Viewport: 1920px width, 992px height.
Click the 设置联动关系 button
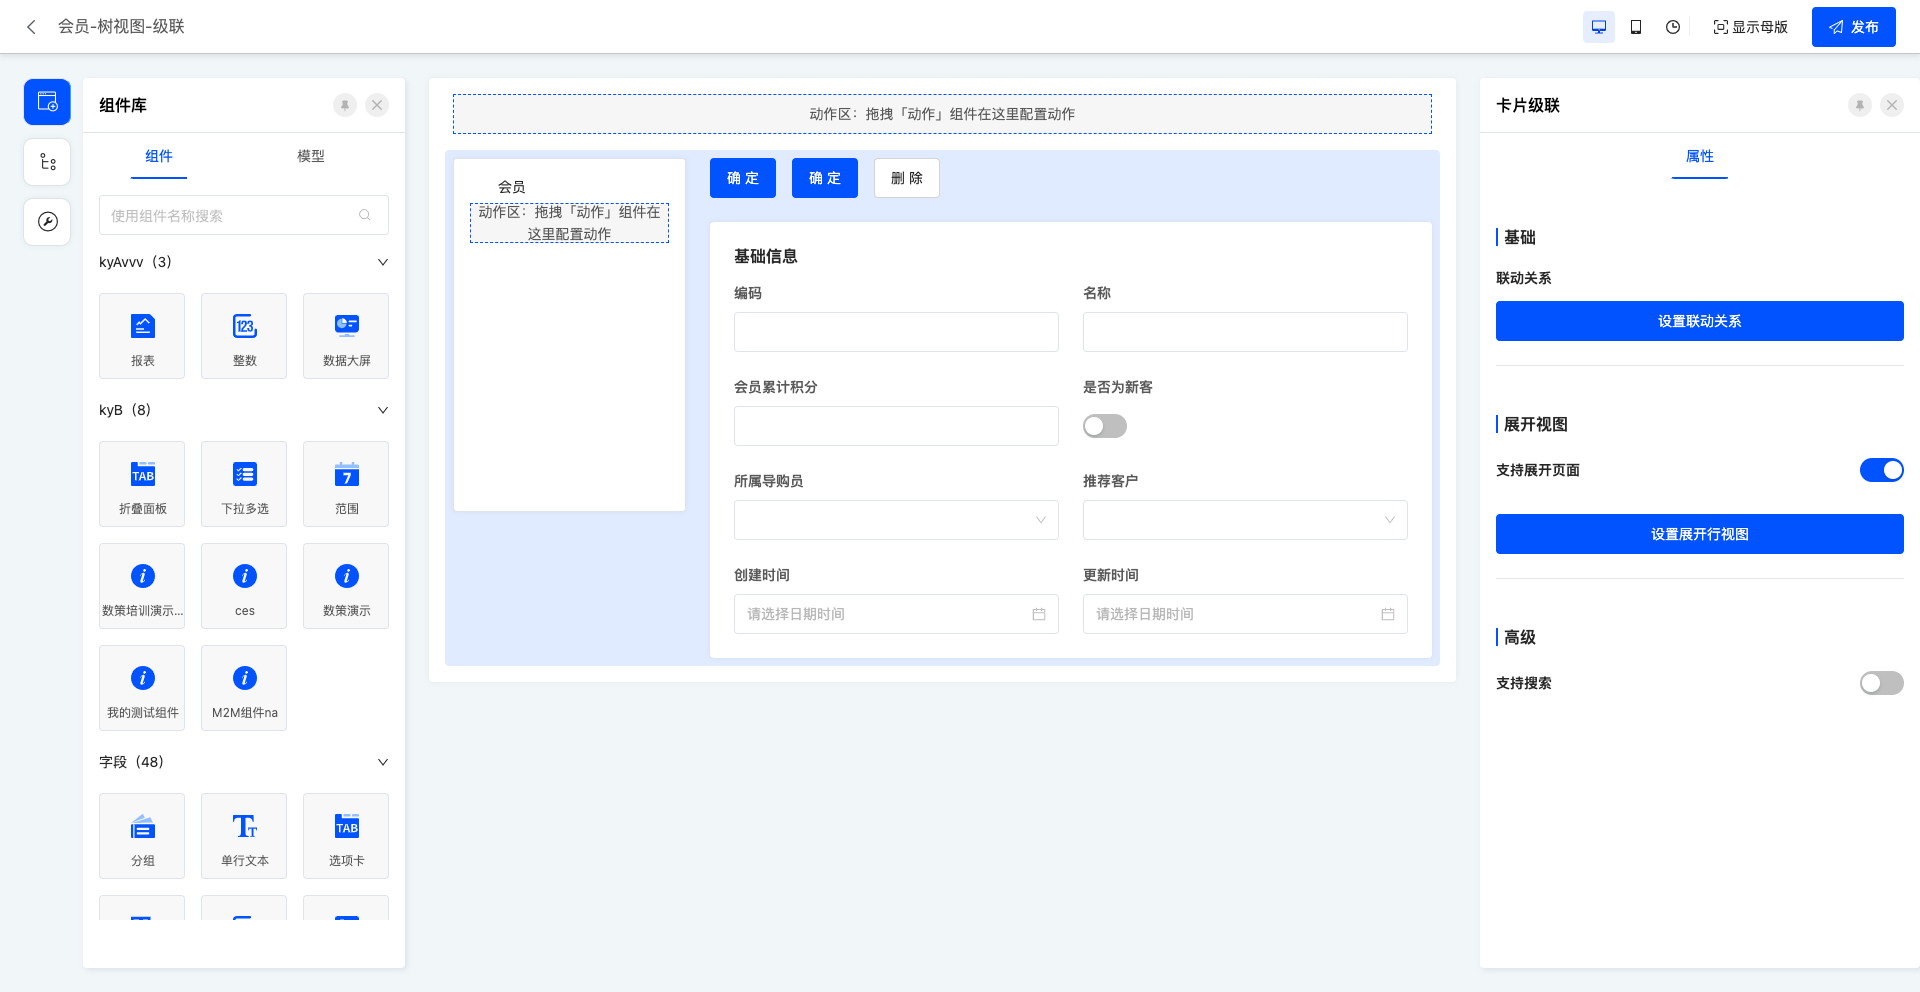(x=1699, y=321)
